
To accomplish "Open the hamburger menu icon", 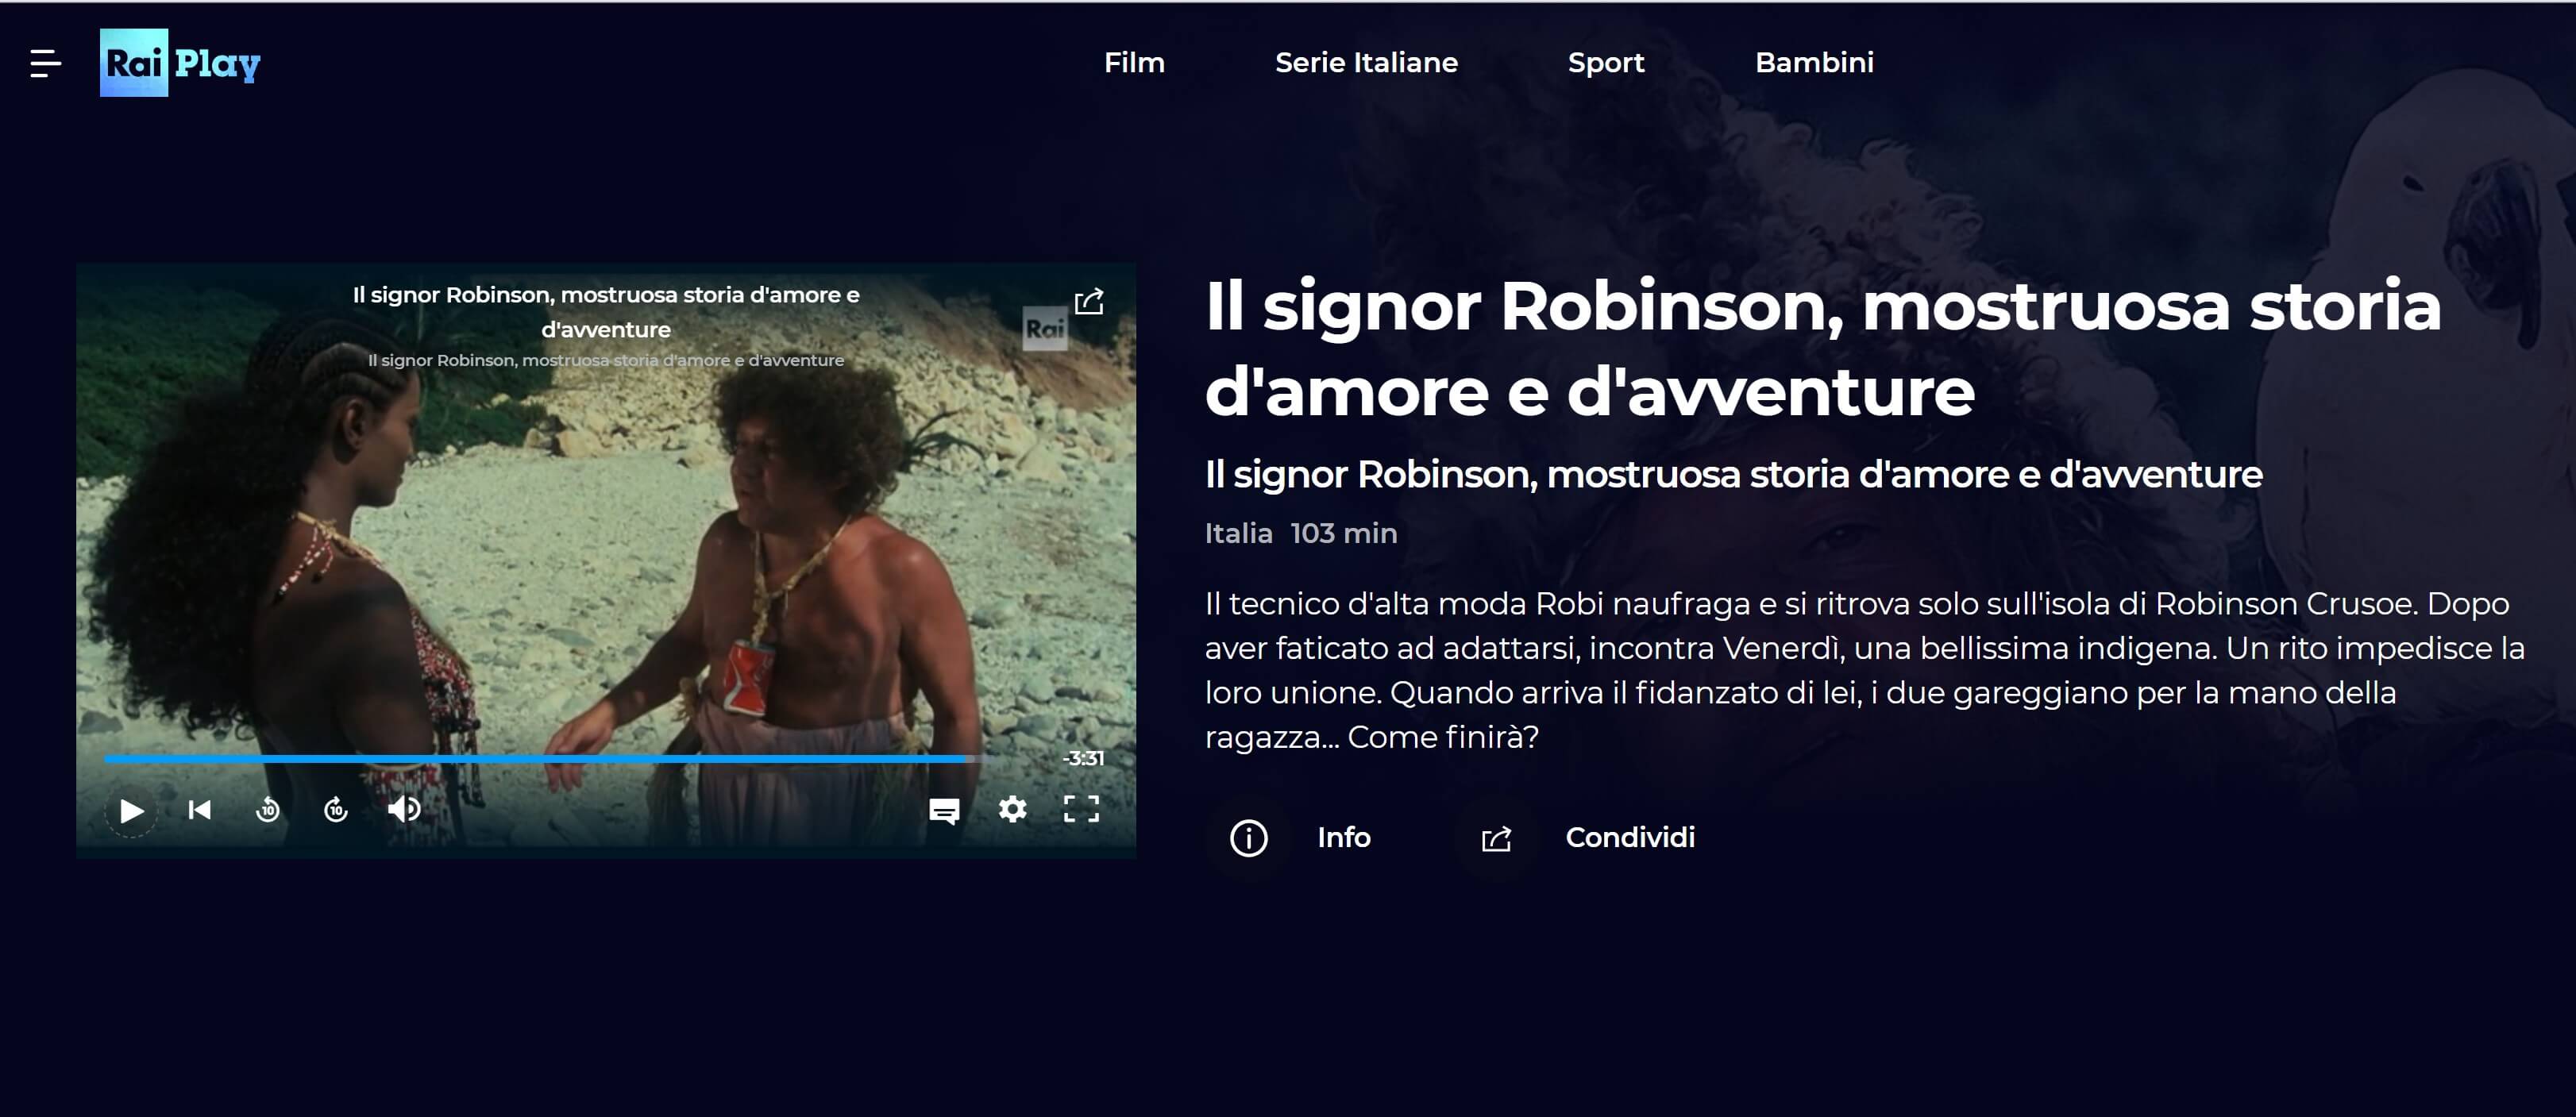I will click(x=45, y=63).
